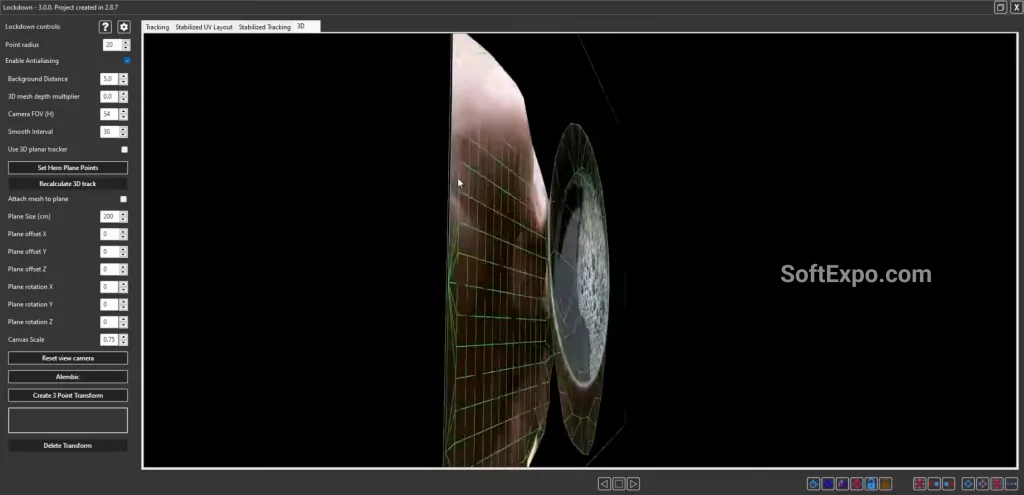This screenshot has width=1024, height=495.
Task: Click the step backward triangle button
Action: [x=604, y=484]
